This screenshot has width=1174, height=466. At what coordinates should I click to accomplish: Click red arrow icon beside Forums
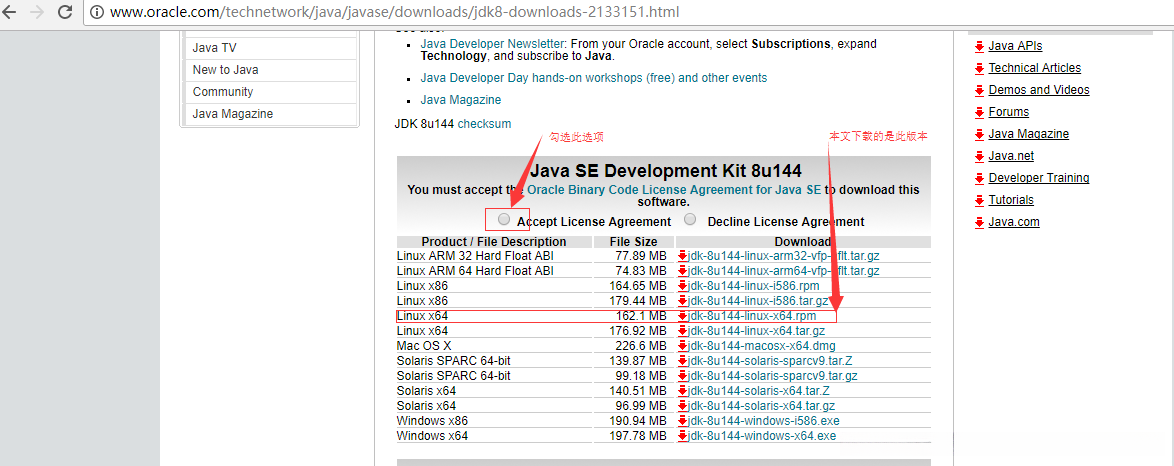pyautogui.click(x=979, y=113)
